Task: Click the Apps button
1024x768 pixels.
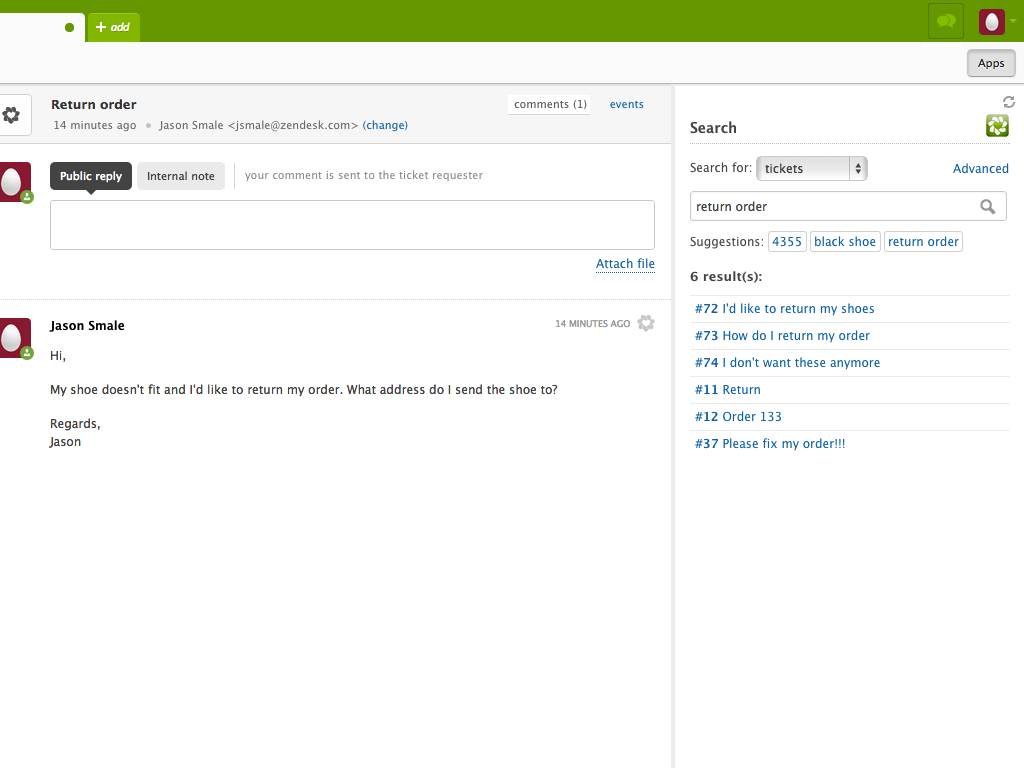Action: click(x=991, y=62)
